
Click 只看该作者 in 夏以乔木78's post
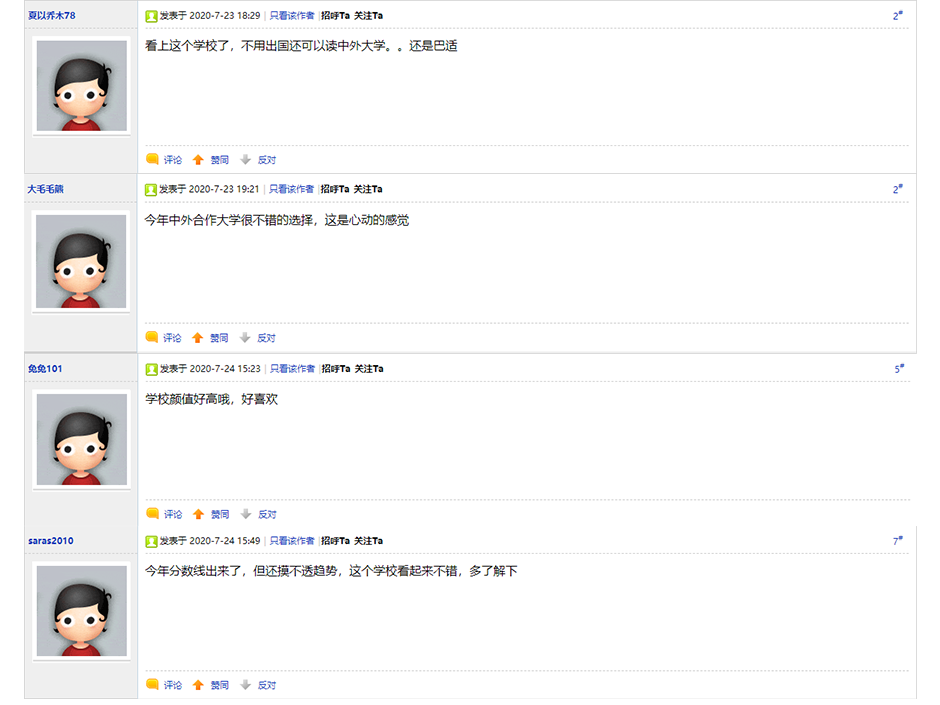[291, 16]
